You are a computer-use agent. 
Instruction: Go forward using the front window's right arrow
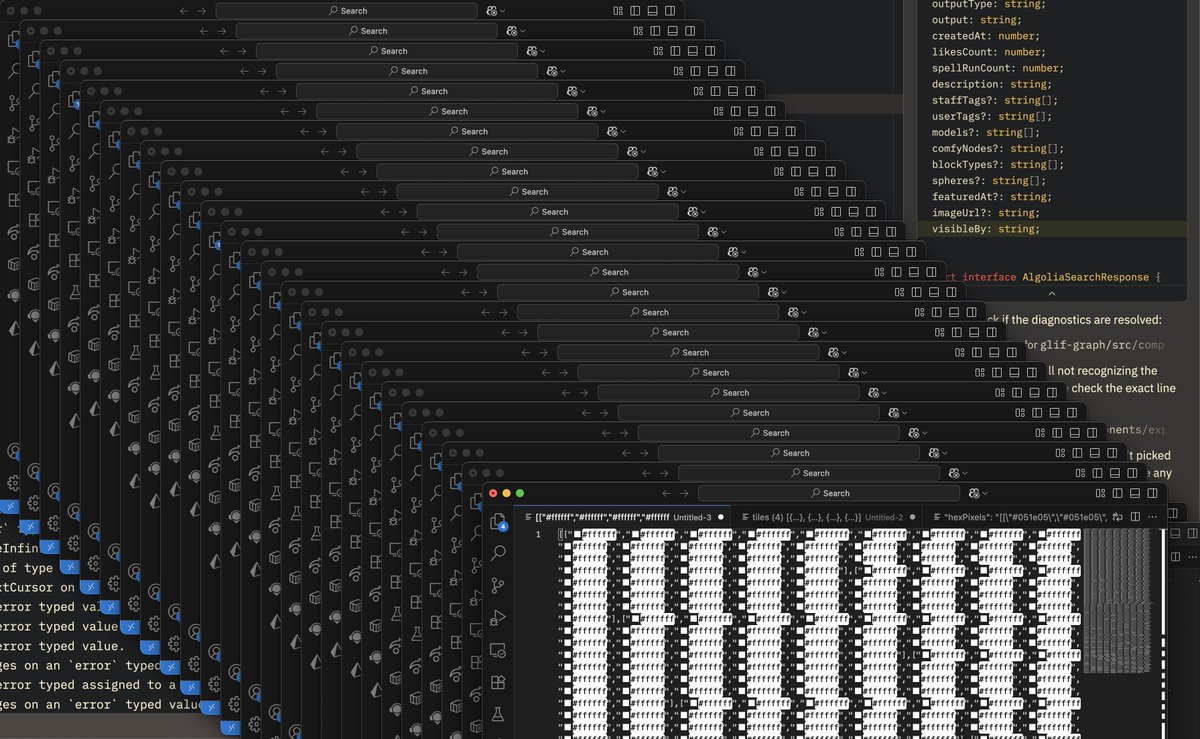[685, 493]
